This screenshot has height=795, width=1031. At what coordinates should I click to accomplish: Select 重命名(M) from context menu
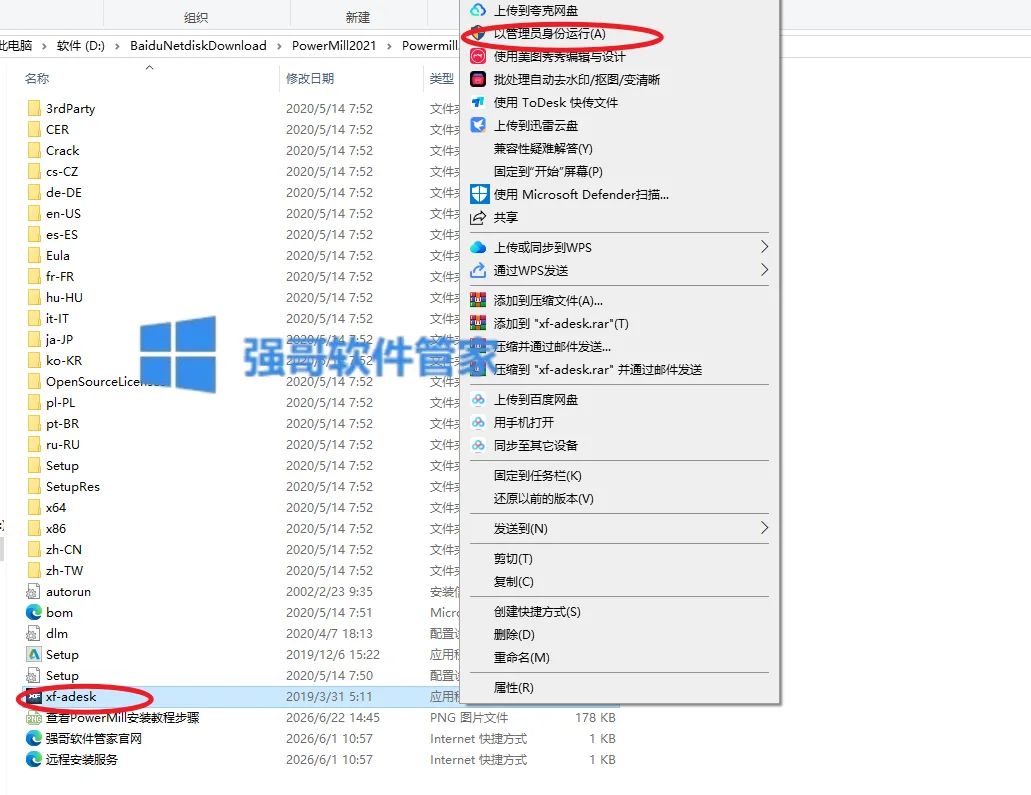522,658
